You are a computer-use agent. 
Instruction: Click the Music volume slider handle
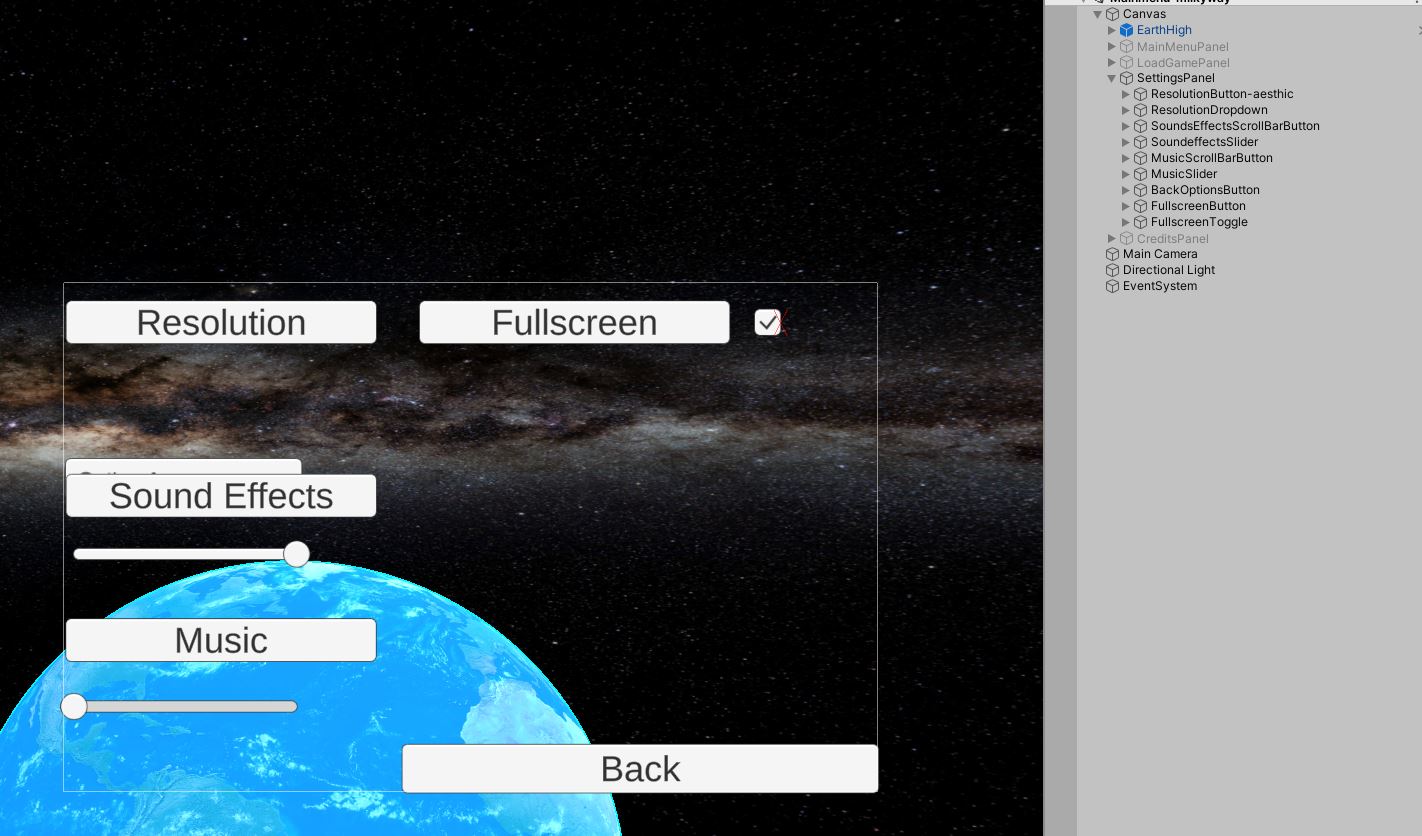click(74, 707)
